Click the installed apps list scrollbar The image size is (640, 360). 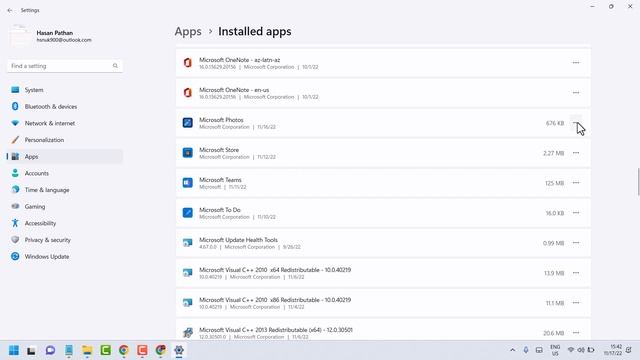tap(638, 182)
